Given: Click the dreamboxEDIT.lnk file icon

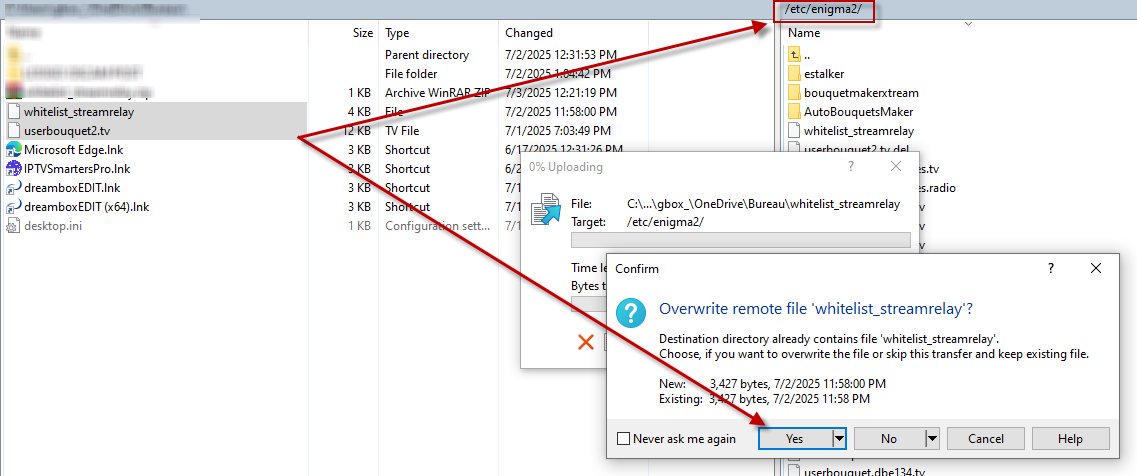Looking at the screenshot, I should 14,187.
